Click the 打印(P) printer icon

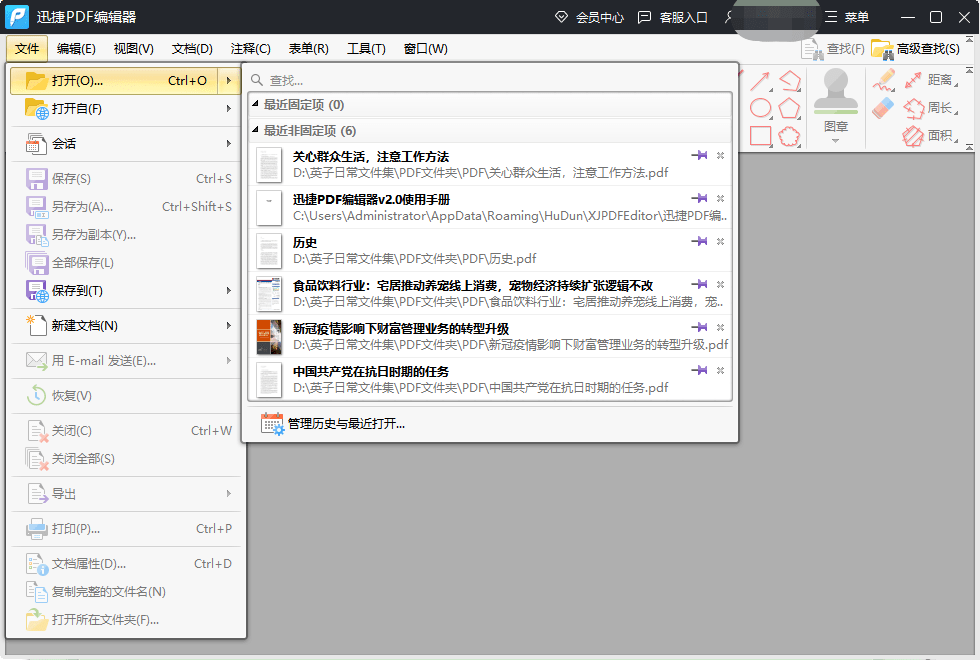pos(36,529)
